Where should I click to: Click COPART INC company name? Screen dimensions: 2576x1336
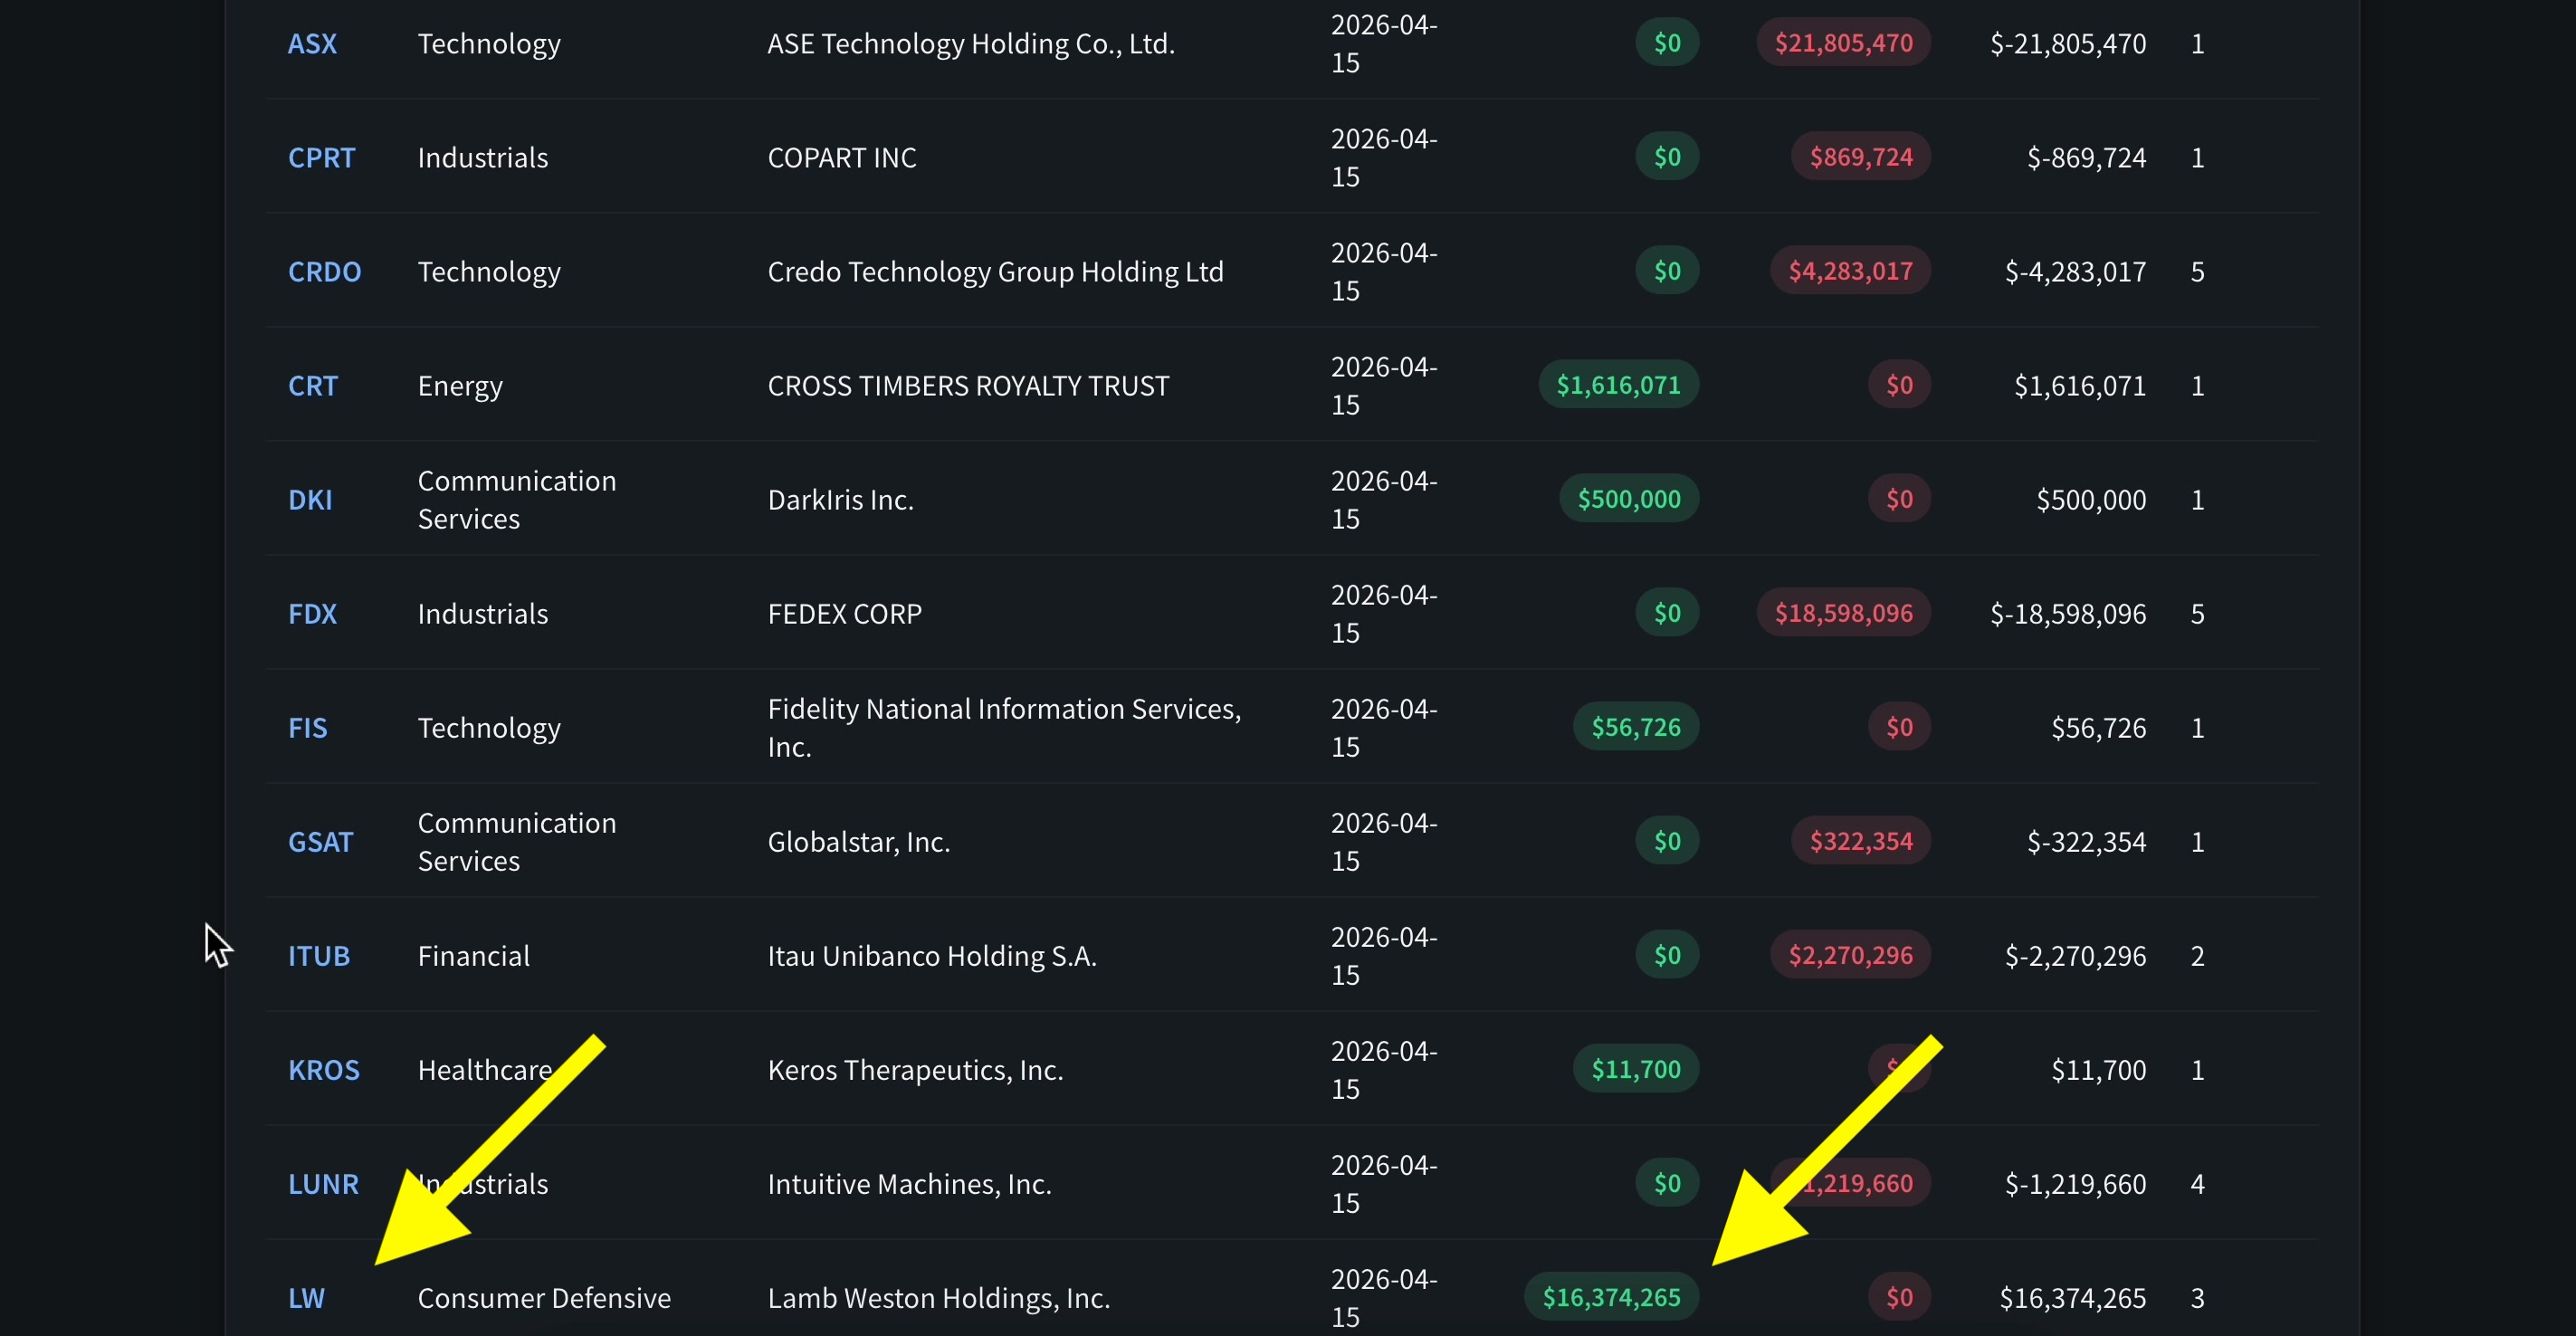[841, 157]
